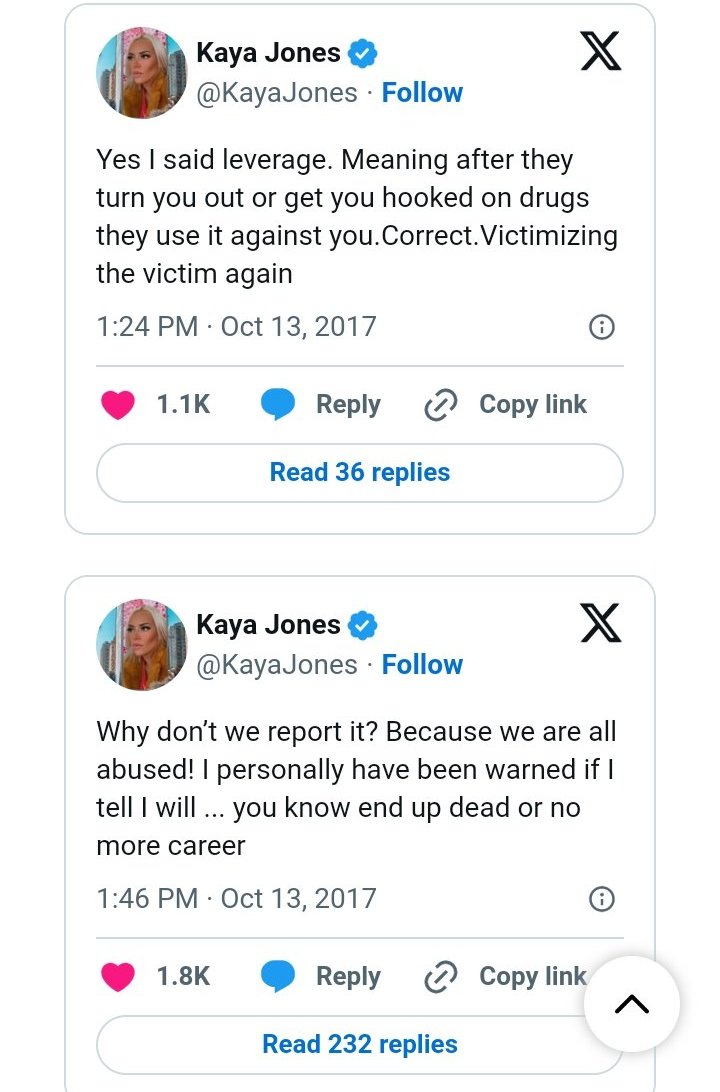The image size is (720, 1092).
Task: Click the X logo on second tweet
Action: (x=600, y=623)
